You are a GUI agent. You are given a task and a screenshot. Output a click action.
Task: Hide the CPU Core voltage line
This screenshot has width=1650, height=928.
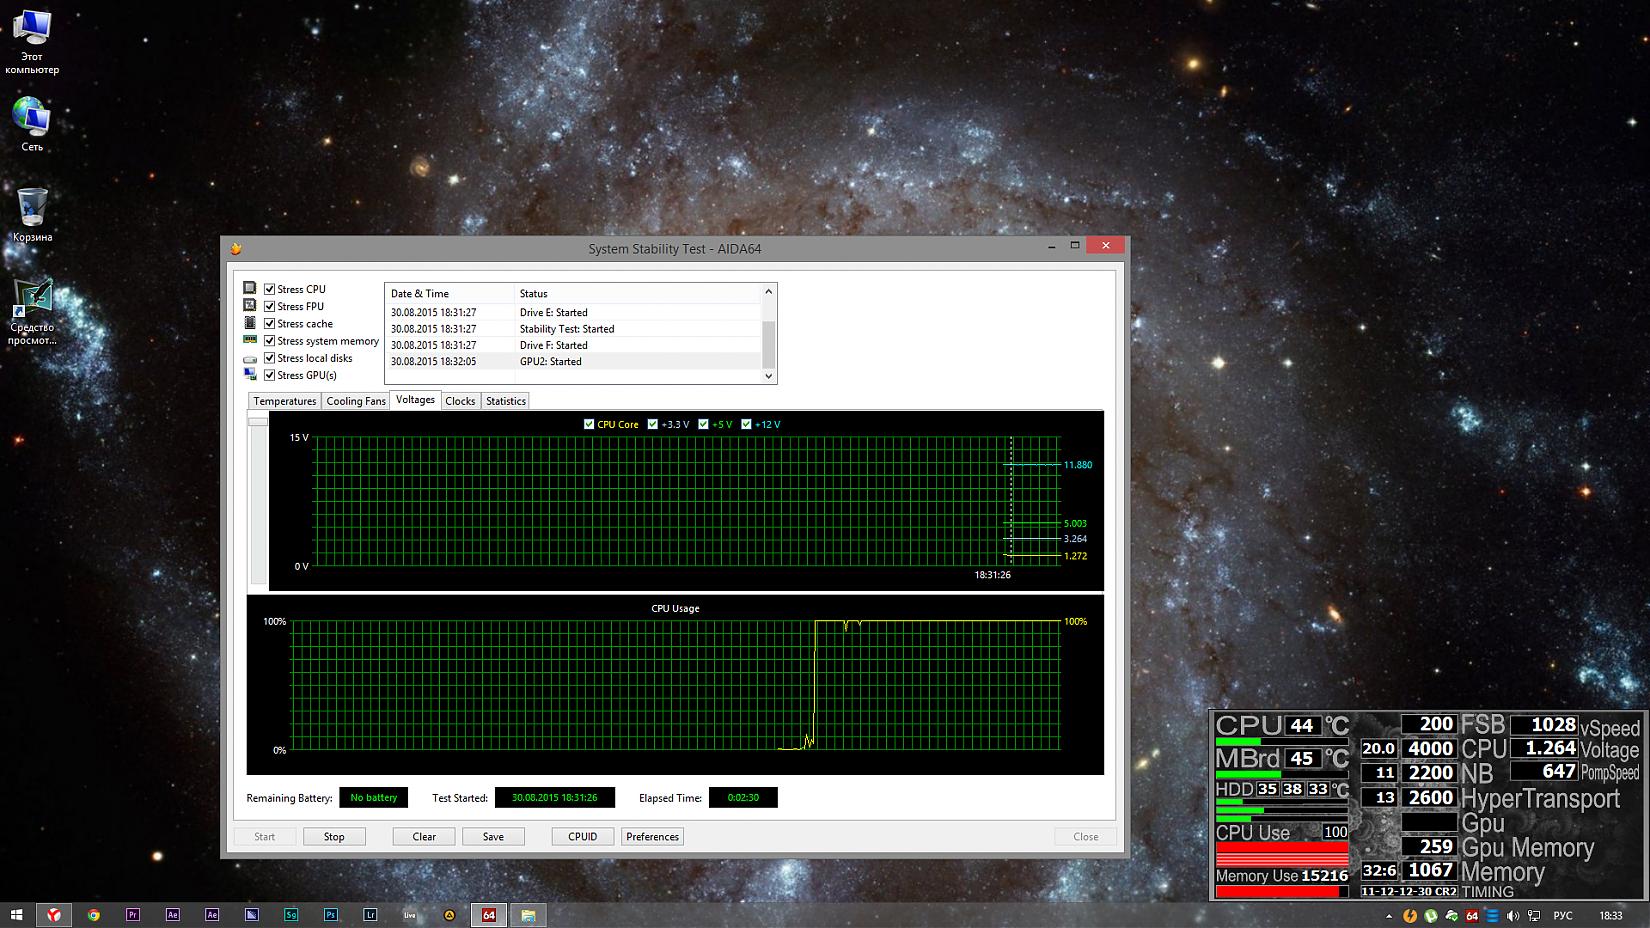589,424
